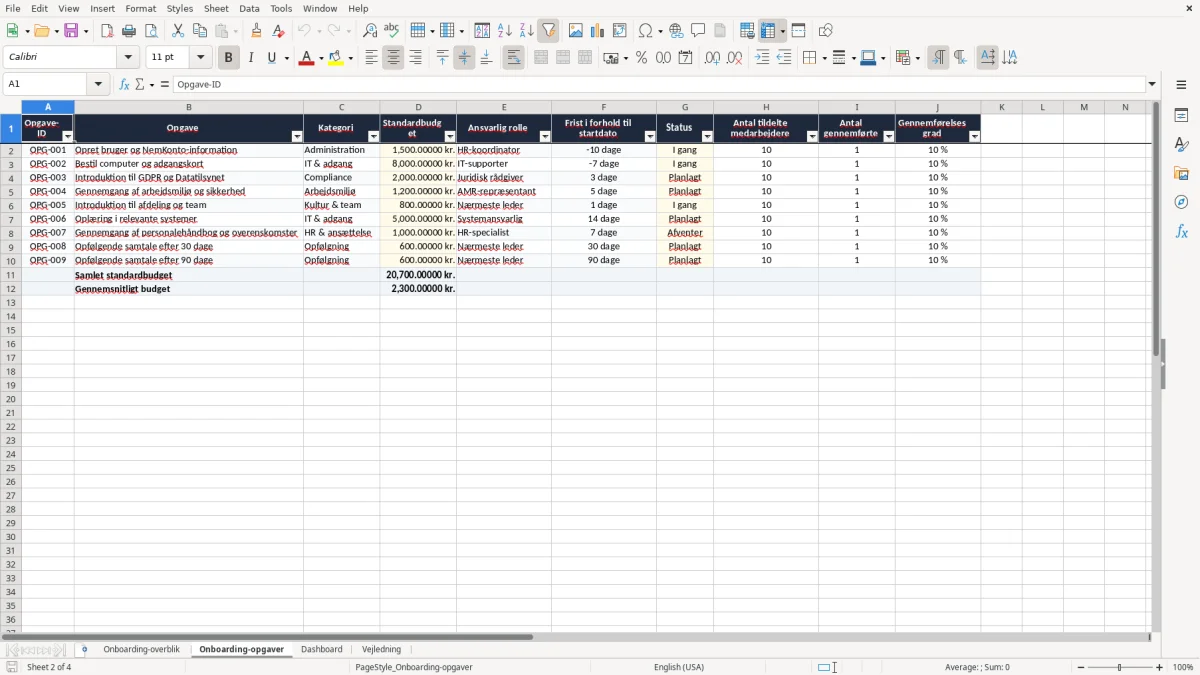Toggle Wrap Text

tap(513, 58)
